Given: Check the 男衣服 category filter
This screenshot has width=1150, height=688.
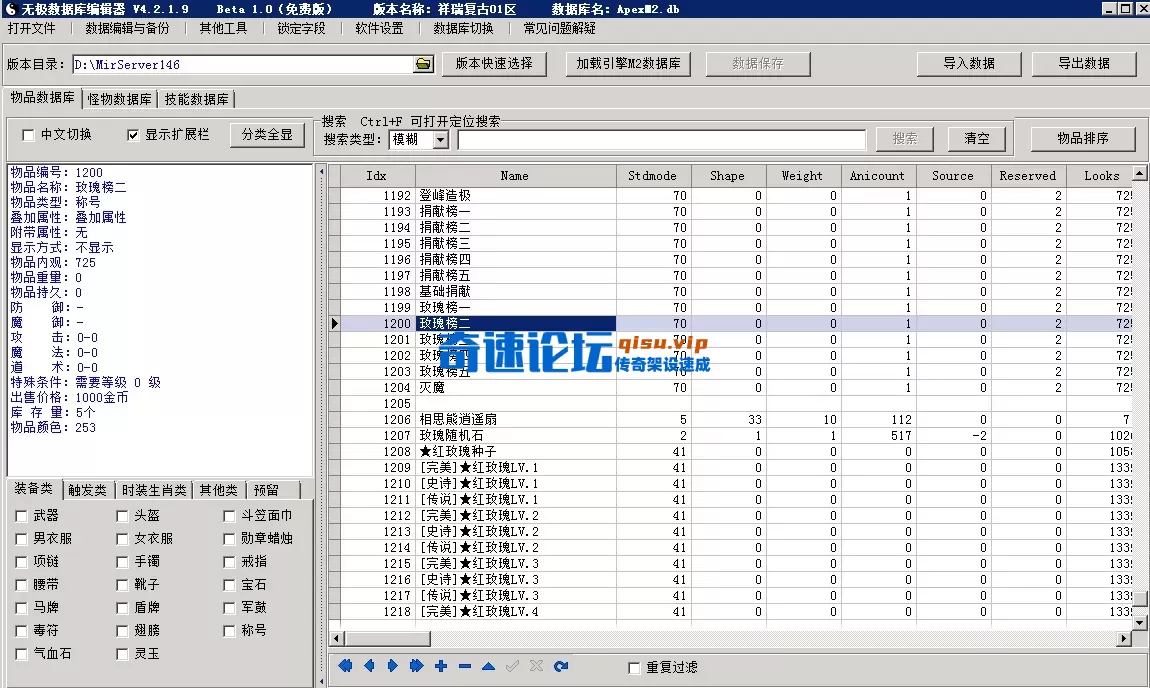Looking at the screenshot, I should (21, 539).
